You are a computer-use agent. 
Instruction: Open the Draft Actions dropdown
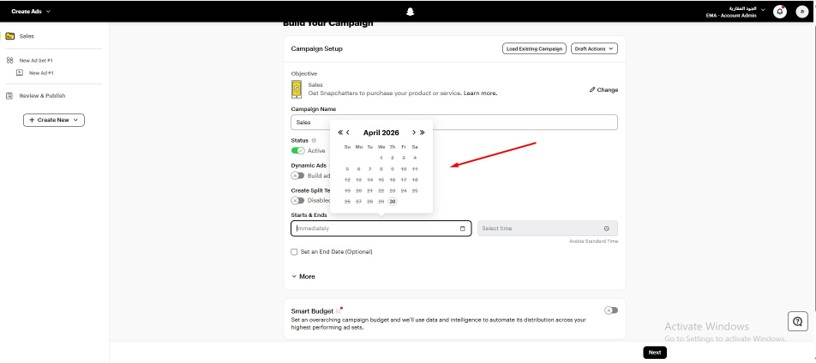click(x=594, y=48)
